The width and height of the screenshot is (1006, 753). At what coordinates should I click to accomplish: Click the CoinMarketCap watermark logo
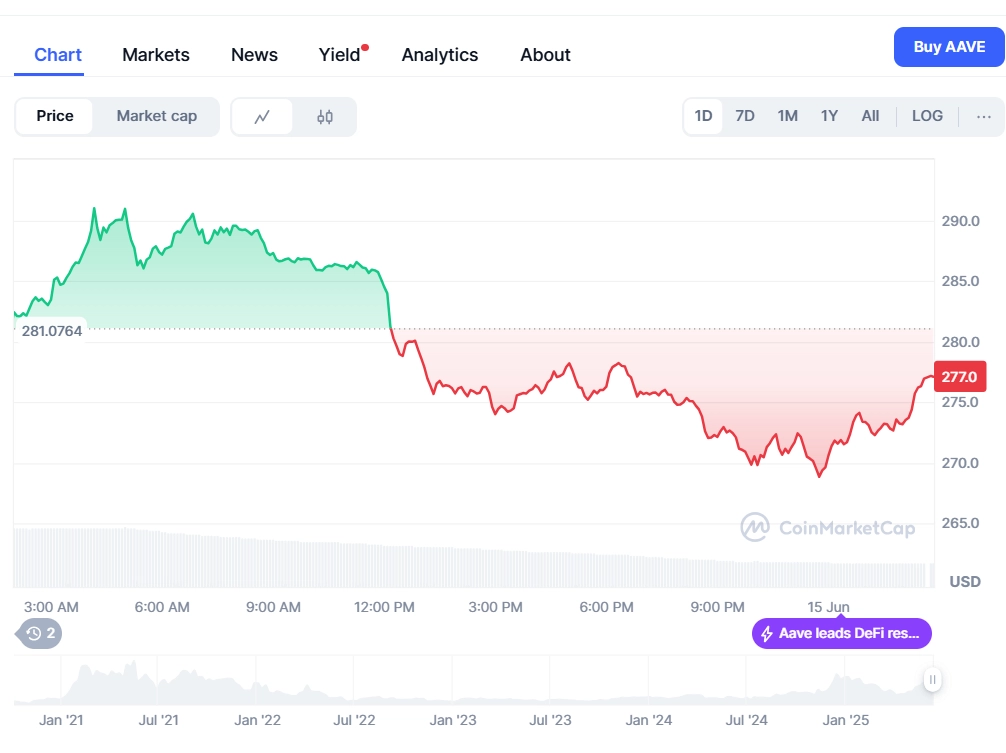(x=828, y=527)
